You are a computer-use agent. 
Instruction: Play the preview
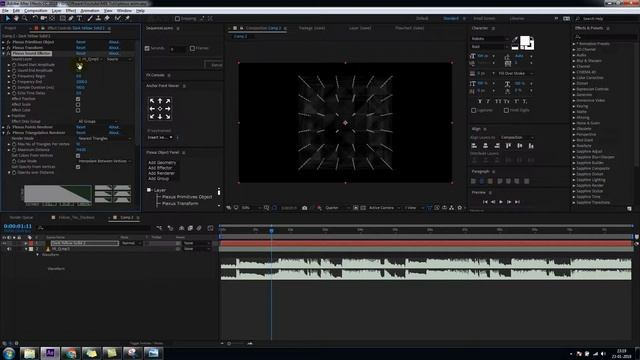click(501, 202)
